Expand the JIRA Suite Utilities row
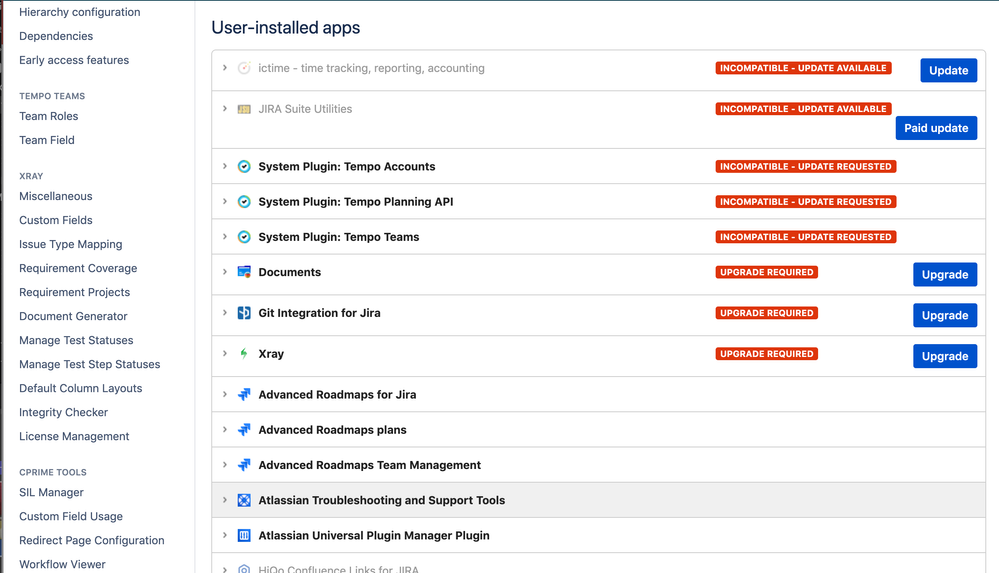Viewport: 999px width, 573px height. click(225, 108)
